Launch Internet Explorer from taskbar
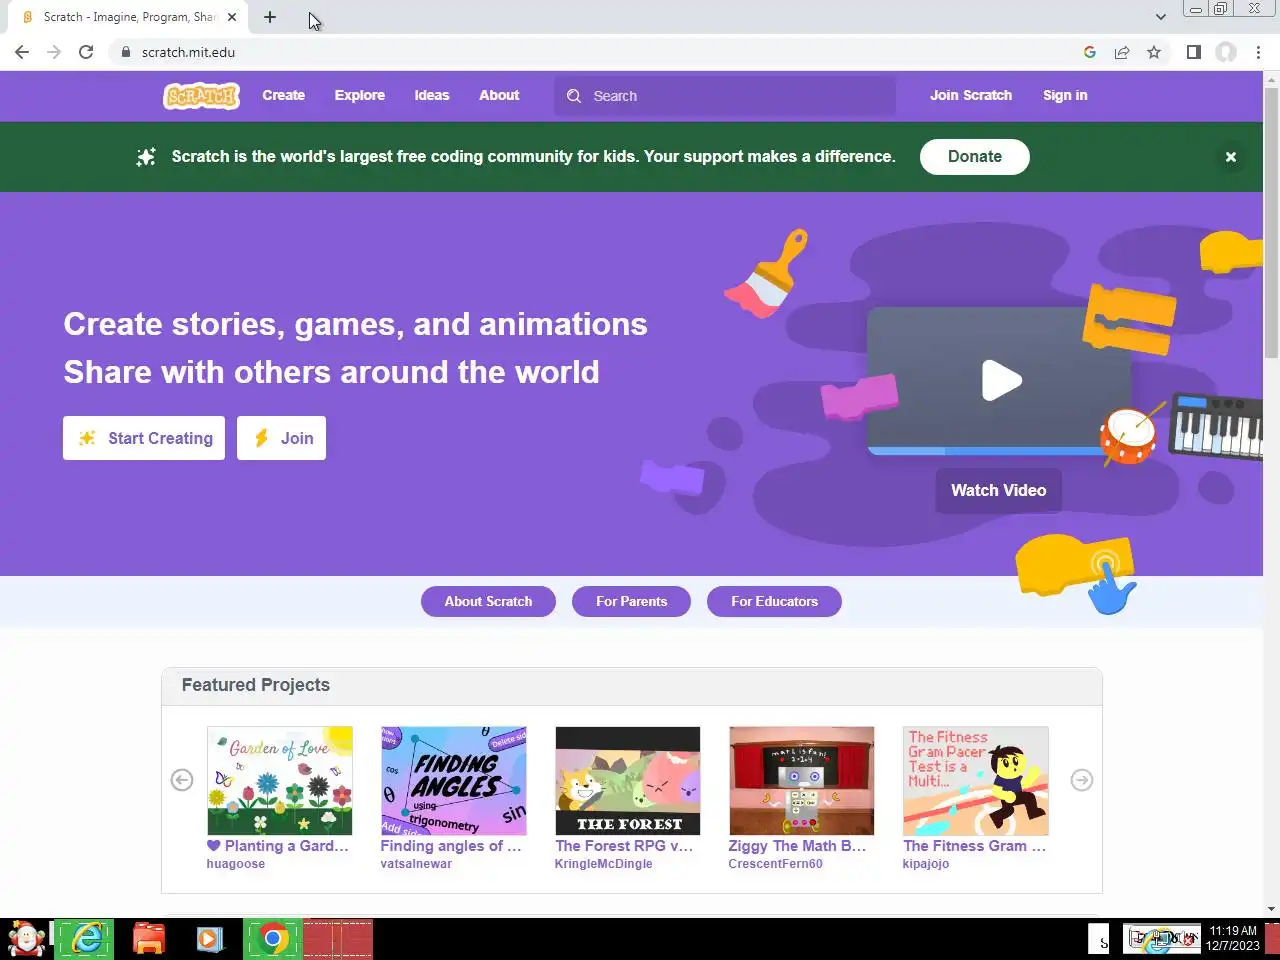This screenshot has height=960, width=1280. pos(84,939)
